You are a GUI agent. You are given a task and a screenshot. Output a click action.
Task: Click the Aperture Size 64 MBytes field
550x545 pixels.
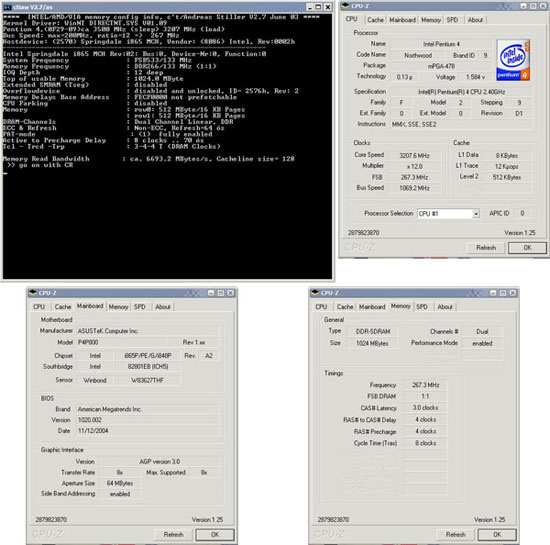(120, 483)
